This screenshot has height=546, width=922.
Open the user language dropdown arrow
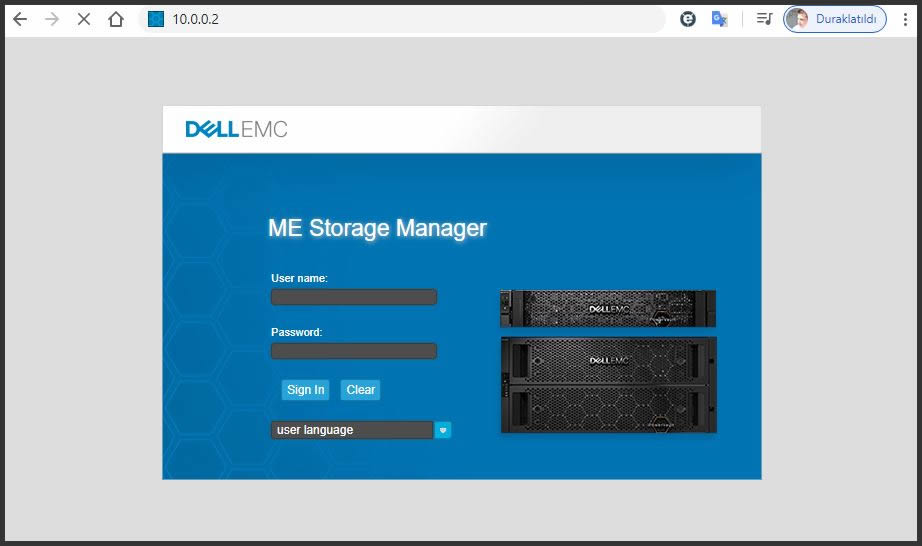tap(443, 430)
